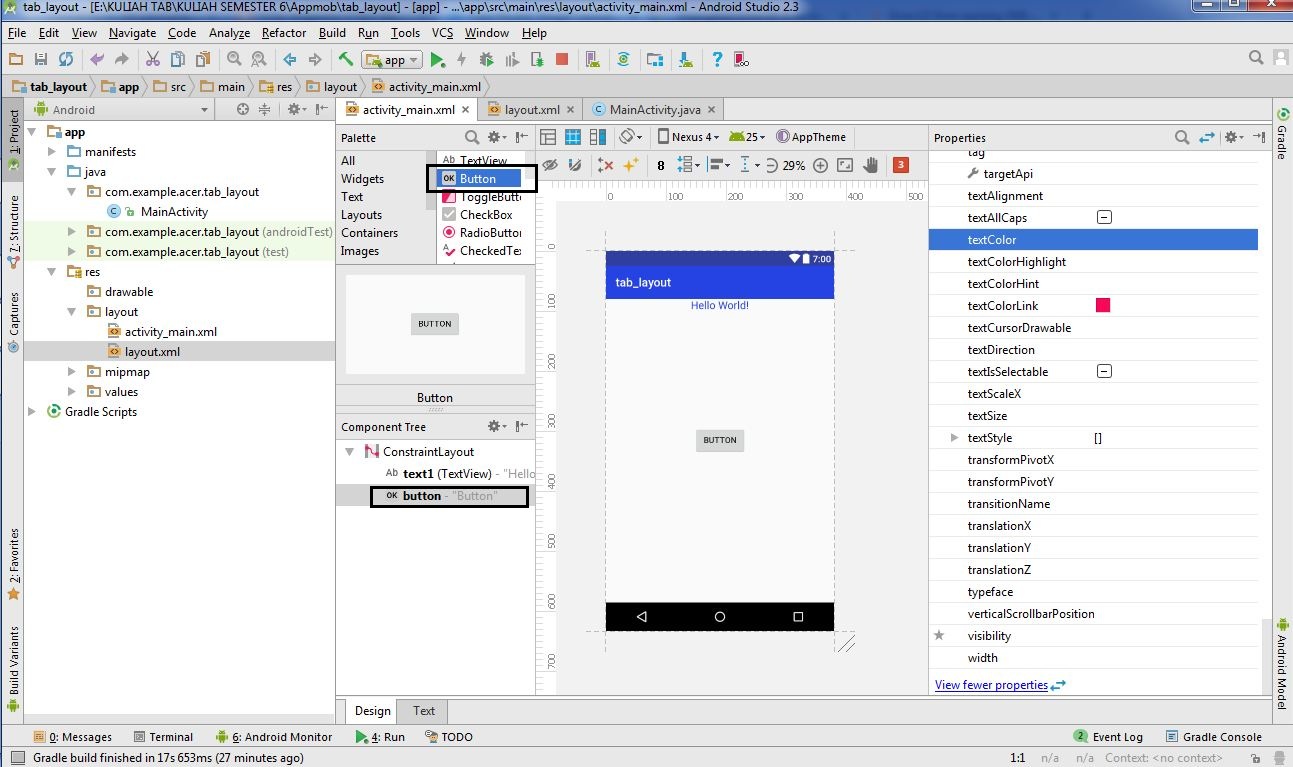The width and height of the screenshot is (1293, 767).
Task: Expand the textStyle property
Action: click(954, 438)
